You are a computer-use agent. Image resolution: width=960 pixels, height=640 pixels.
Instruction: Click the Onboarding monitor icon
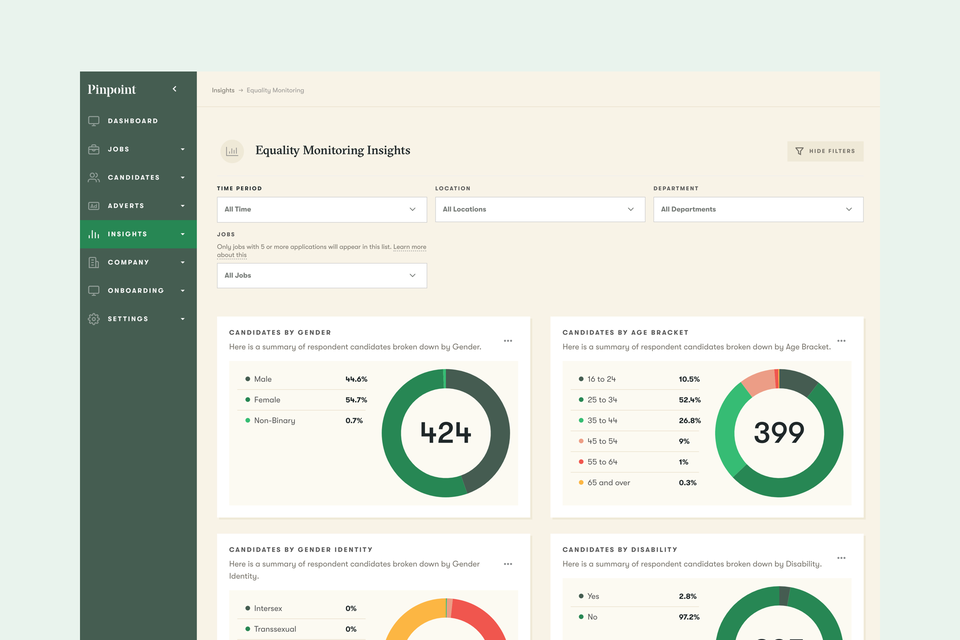tap(94, 290)
